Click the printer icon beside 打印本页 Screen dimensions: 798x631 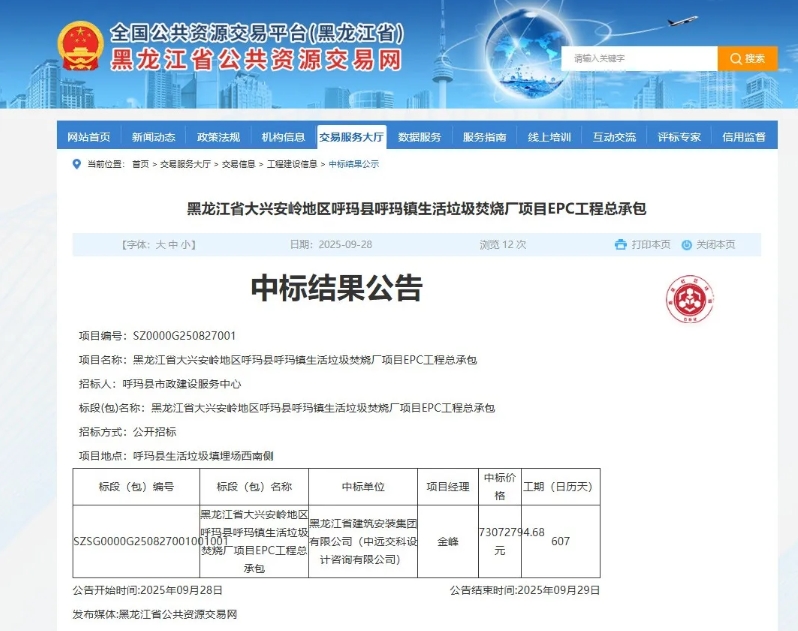[x=620, y=244]
